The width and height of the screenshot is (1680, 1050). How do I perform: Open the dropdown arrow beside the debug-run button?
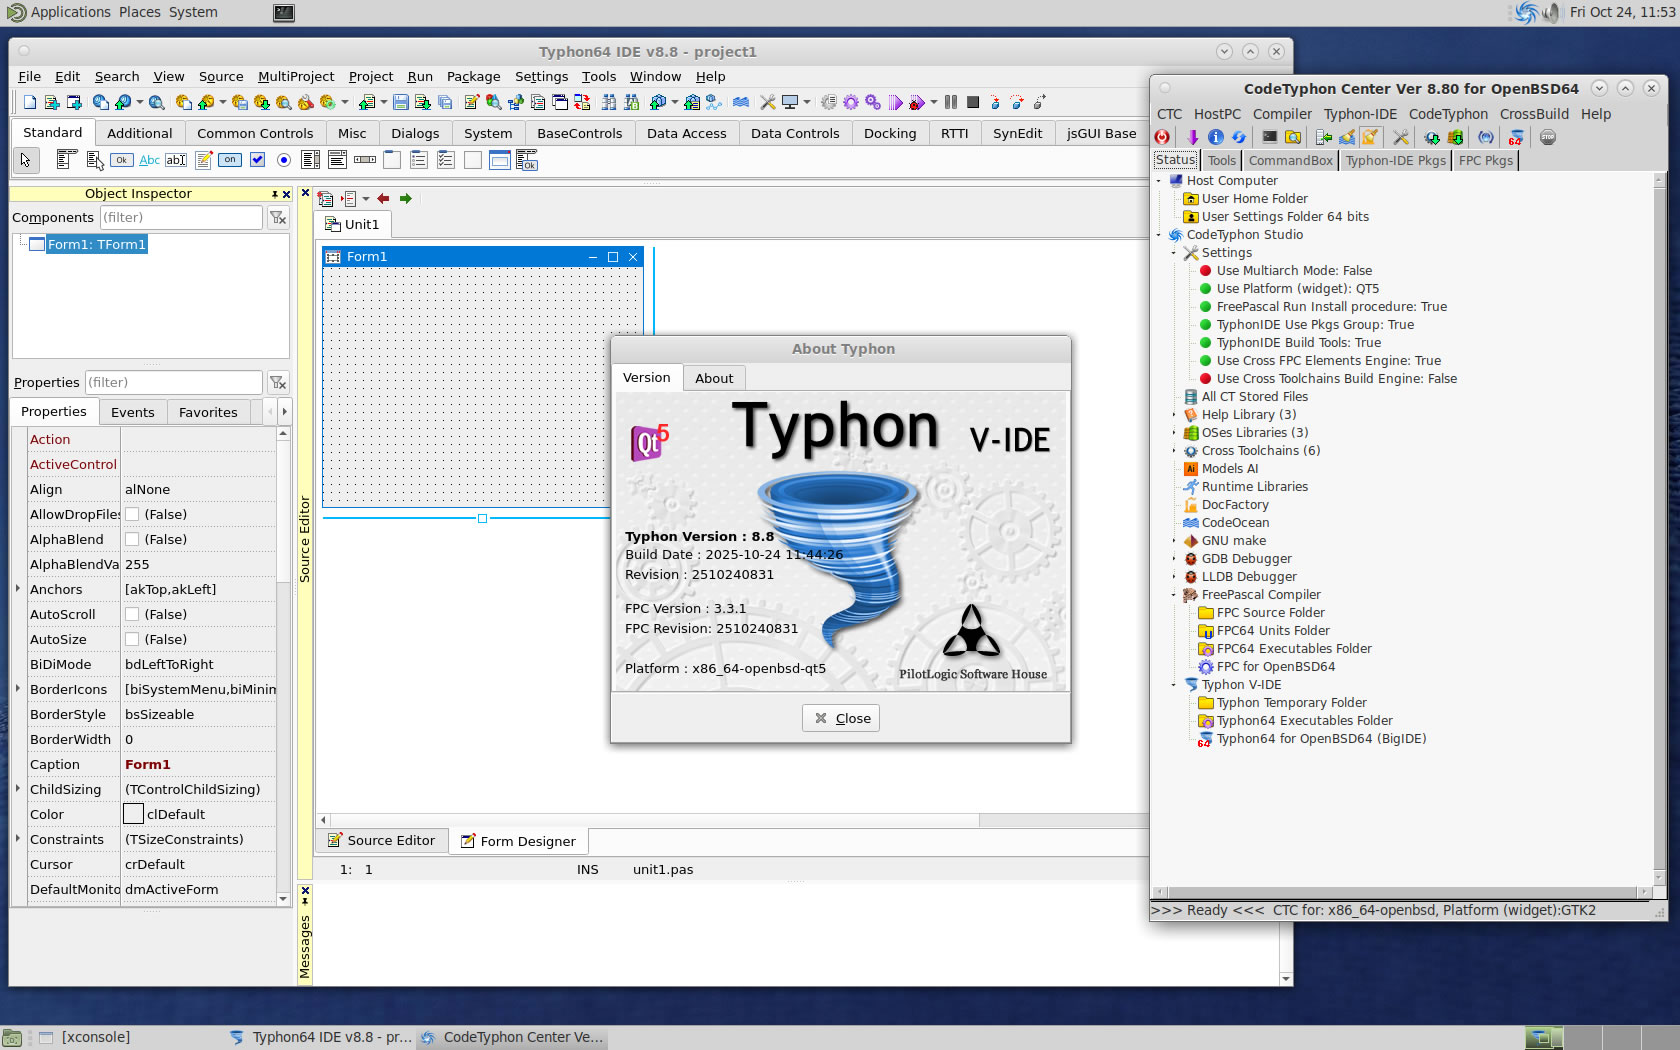click(x=934, y=102)
